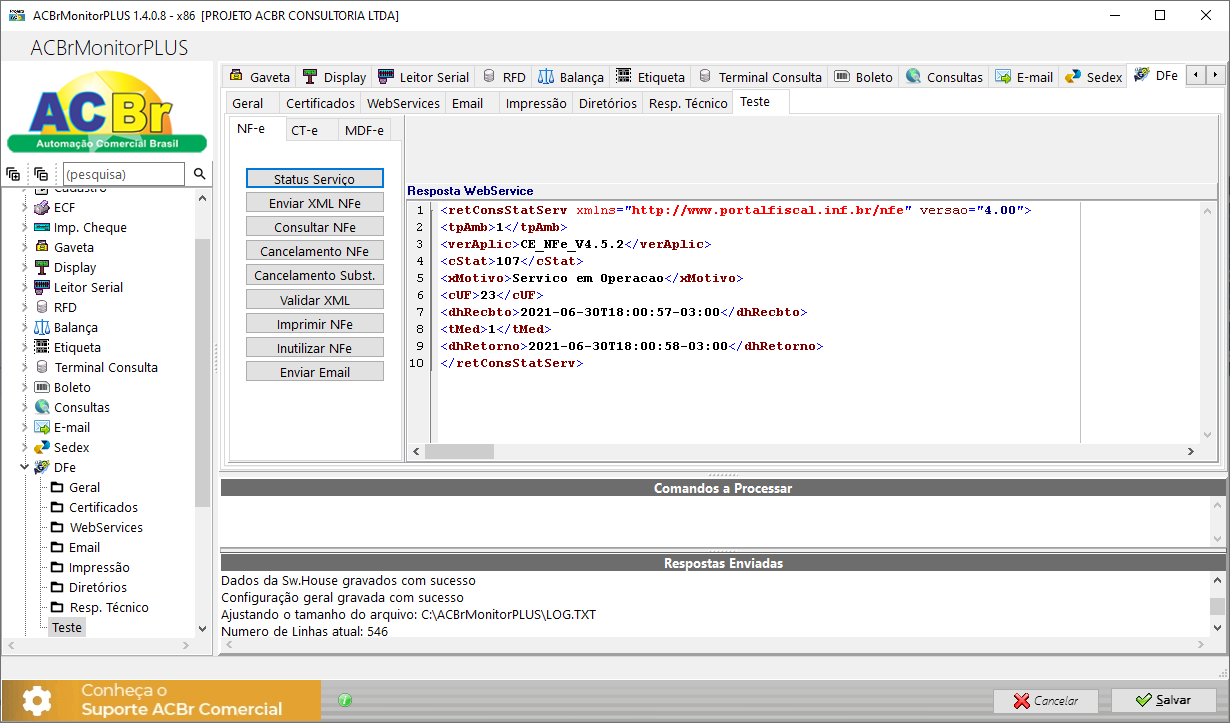1230x723 pixels.
Task: Click the Cancelar button
Action: (1046, 700)
